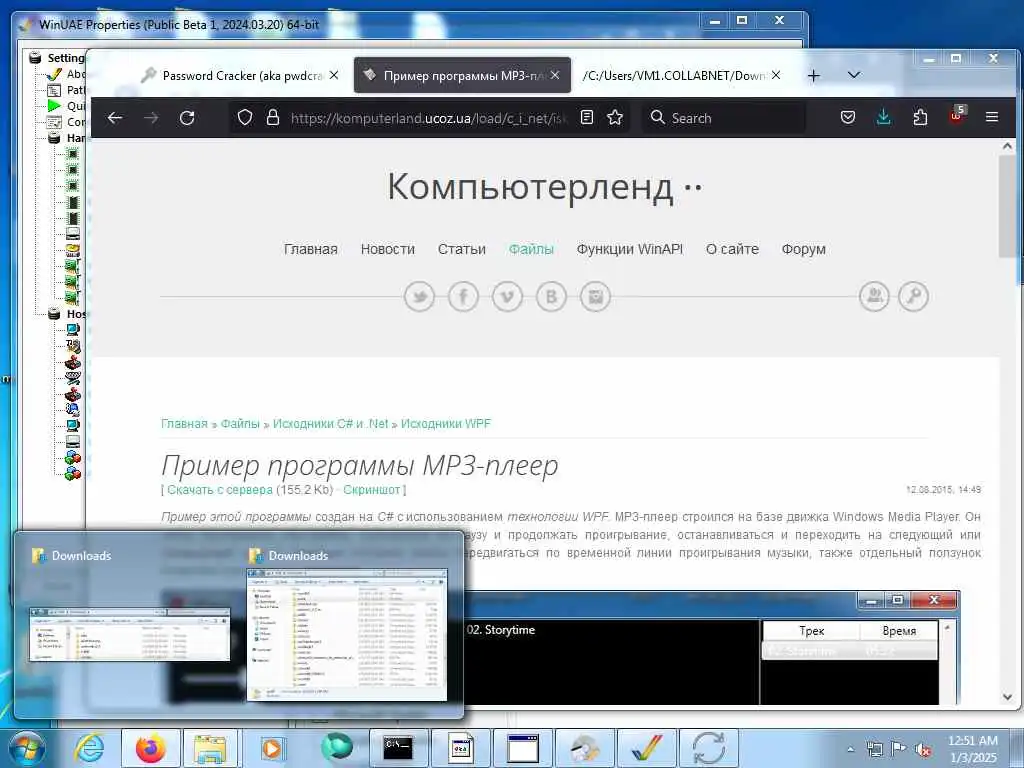This screenshot has height=768, width=1024.
Task: Click the Twitter social circle icon
Action: coord(419,296)
